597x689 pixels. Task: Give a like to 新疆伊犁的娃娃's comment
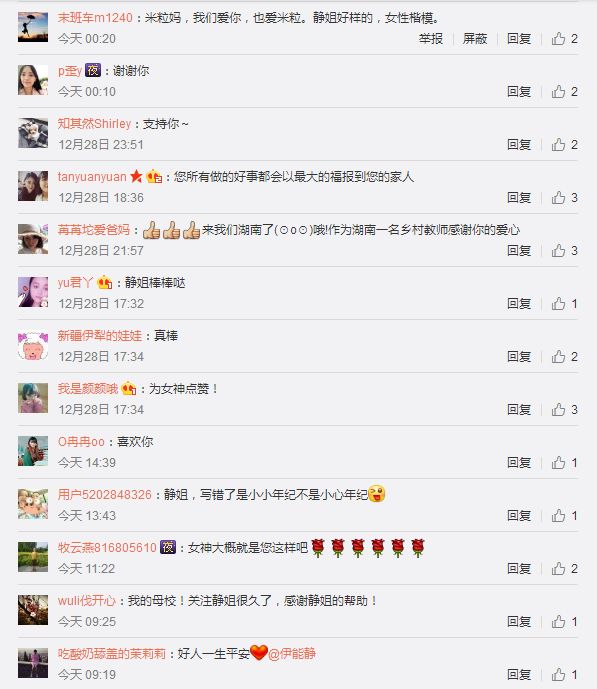[564, 357]
